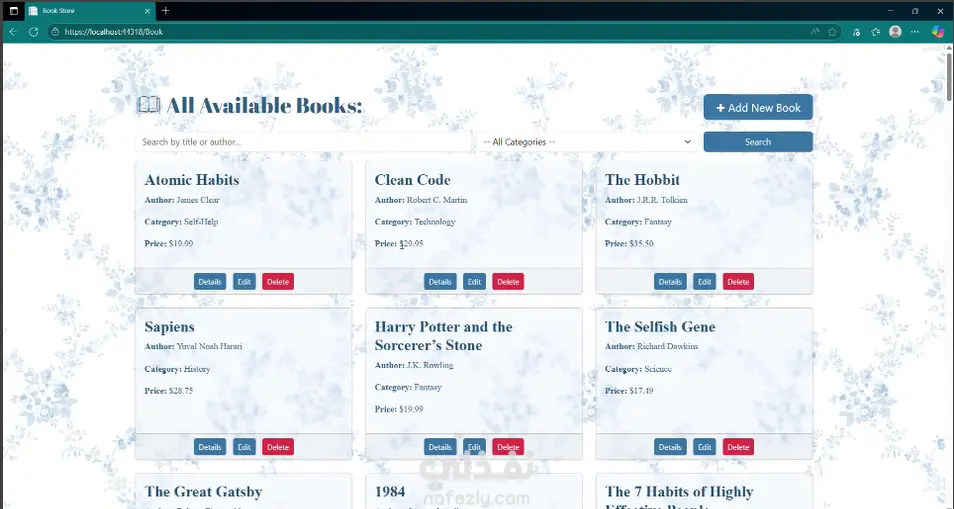The height and width of the screenshot is (509, 954).
Task: Edit The Hobbit book
Action: tap(705, 282)
